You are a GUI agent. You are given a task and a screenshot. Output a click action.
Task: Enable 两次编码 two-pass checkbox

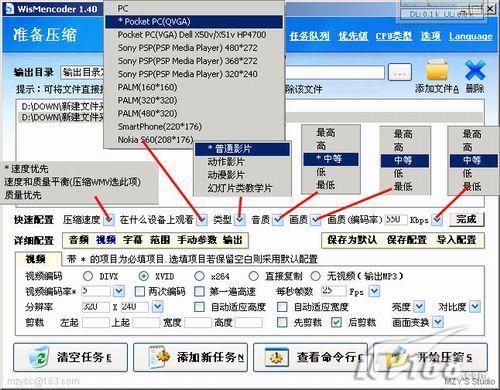coord(139,291)
